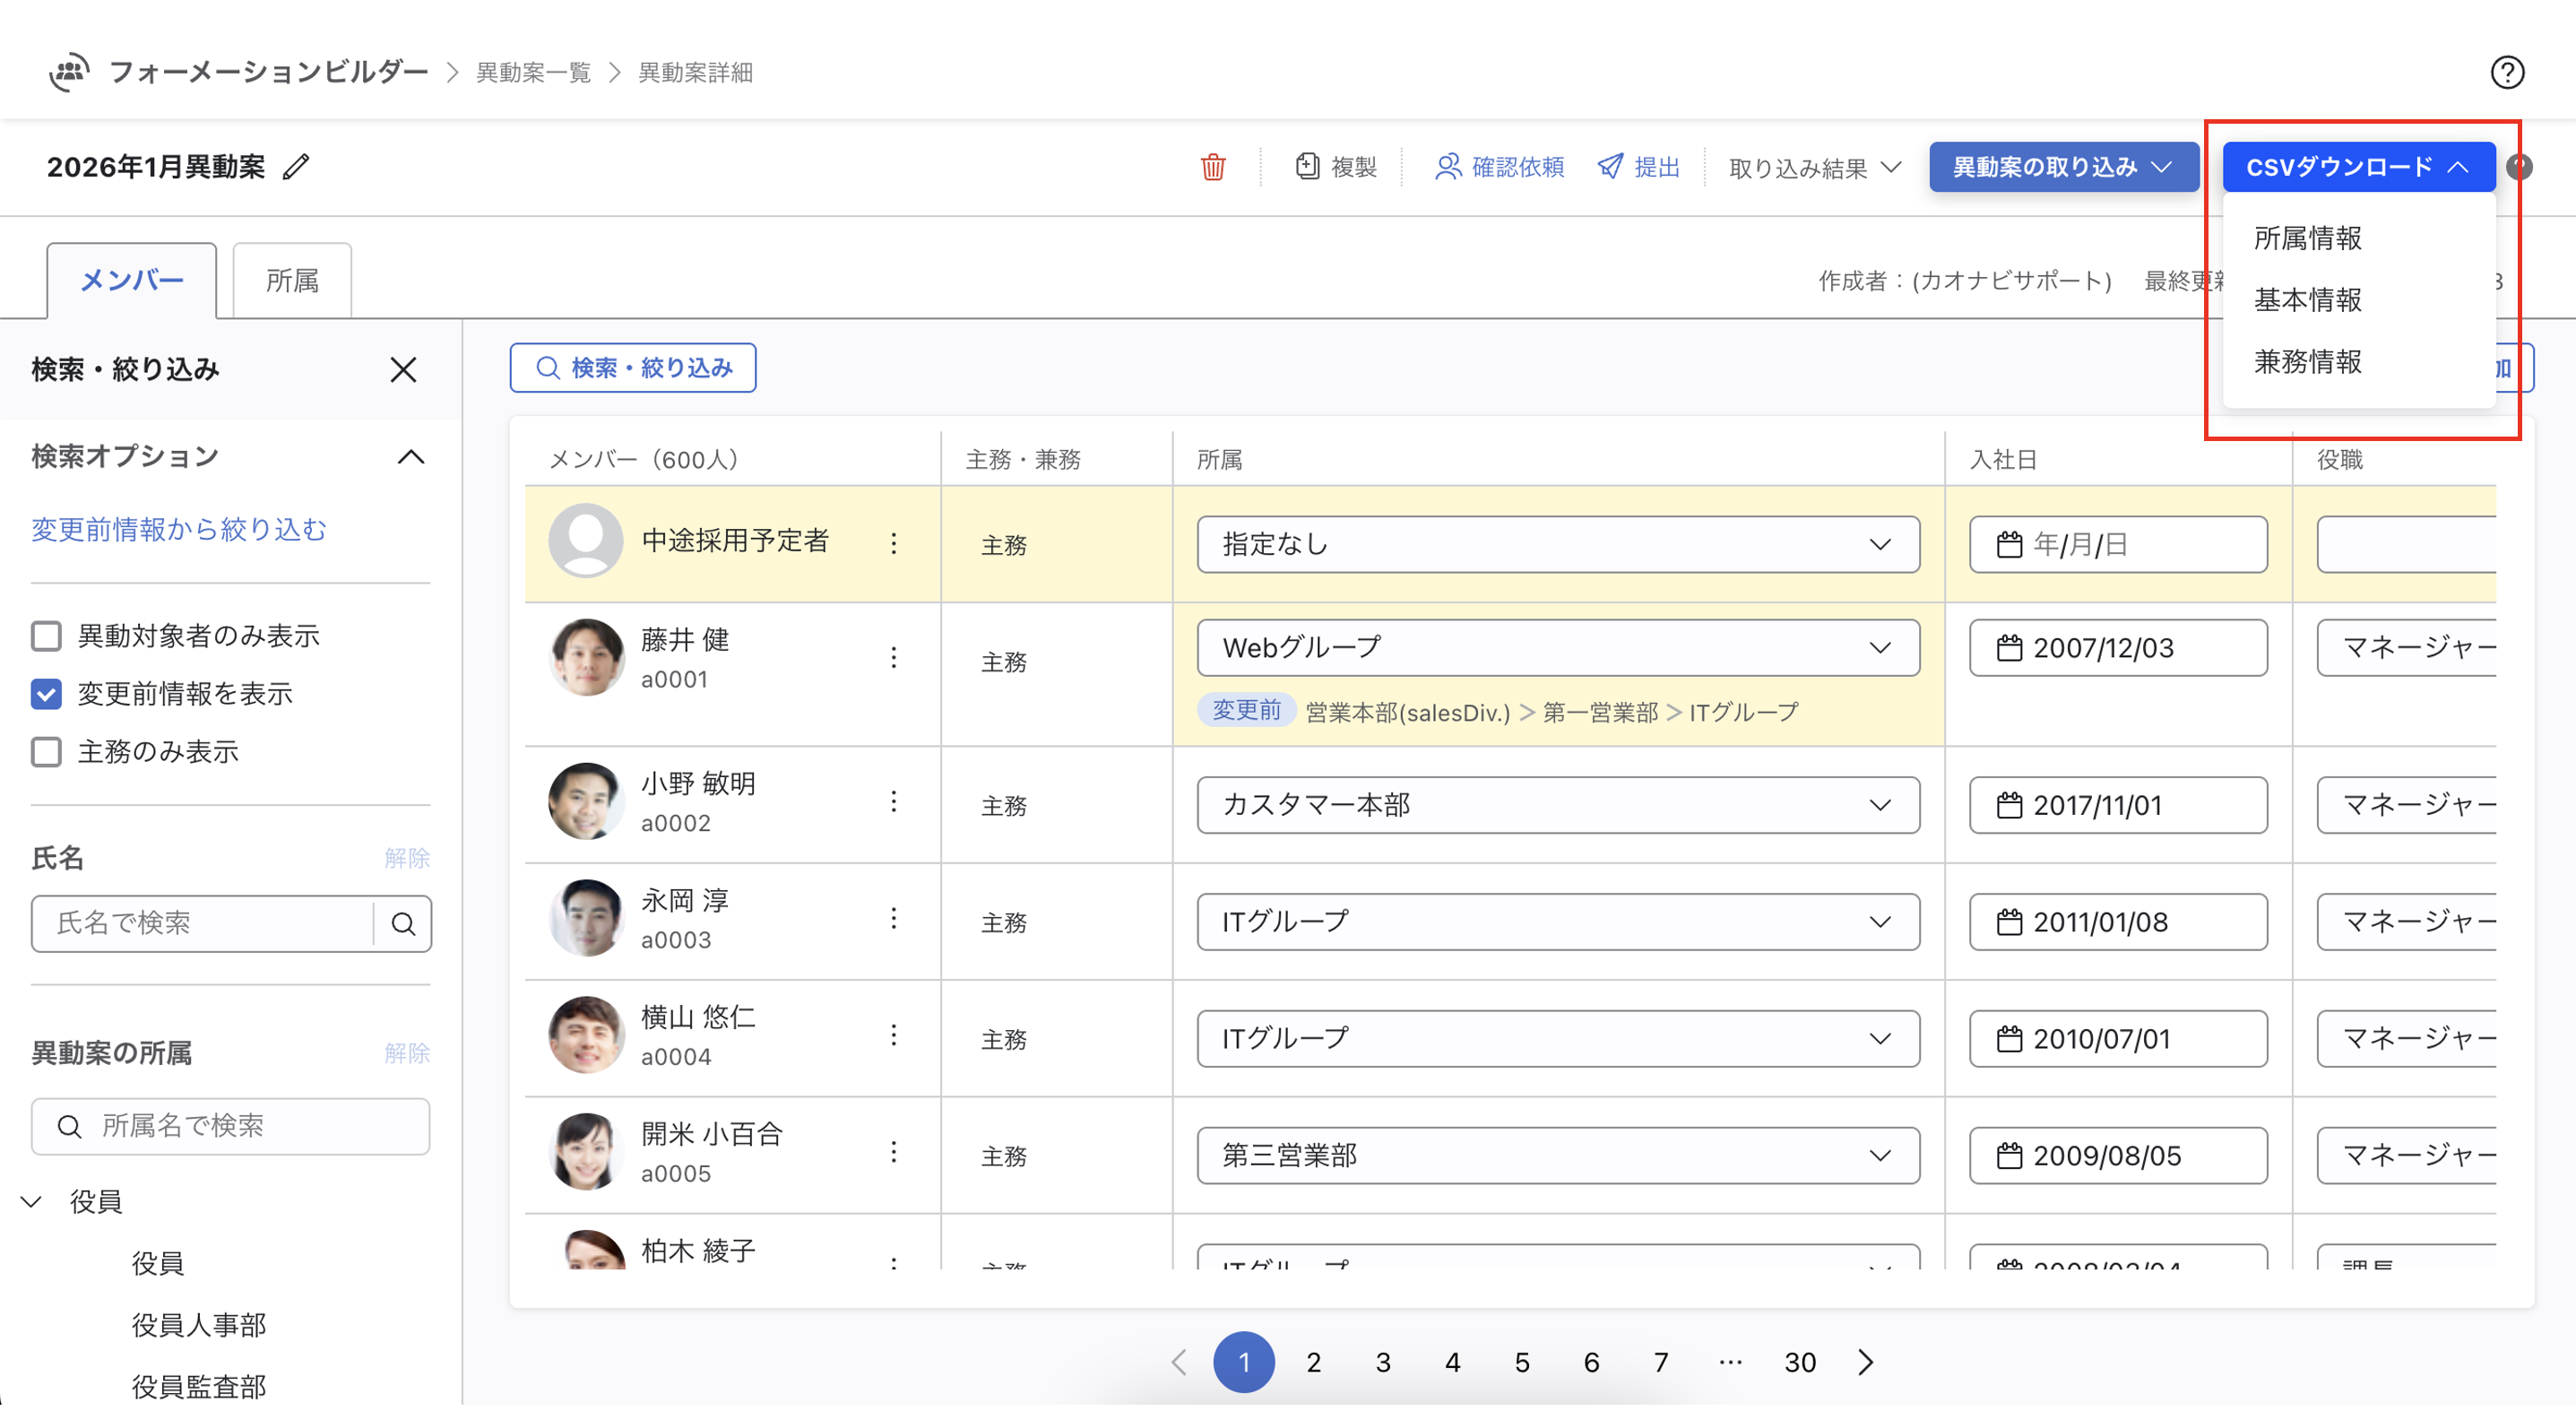2576x1411 pixels.
Task: Click the 複製 duplicate icon button
Action: pos(1307,167)
